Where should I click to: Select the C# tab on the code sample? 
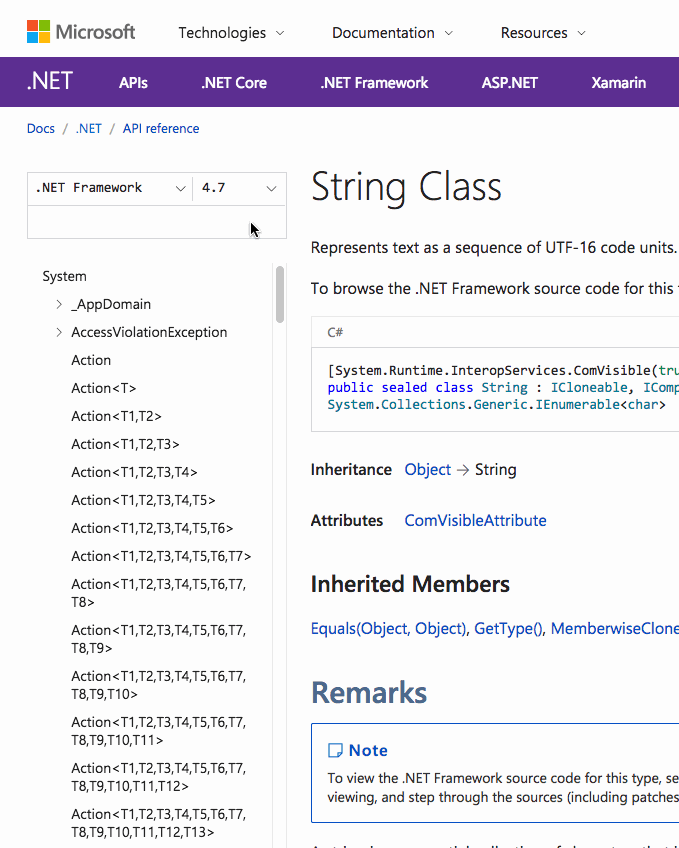[334, 331]
